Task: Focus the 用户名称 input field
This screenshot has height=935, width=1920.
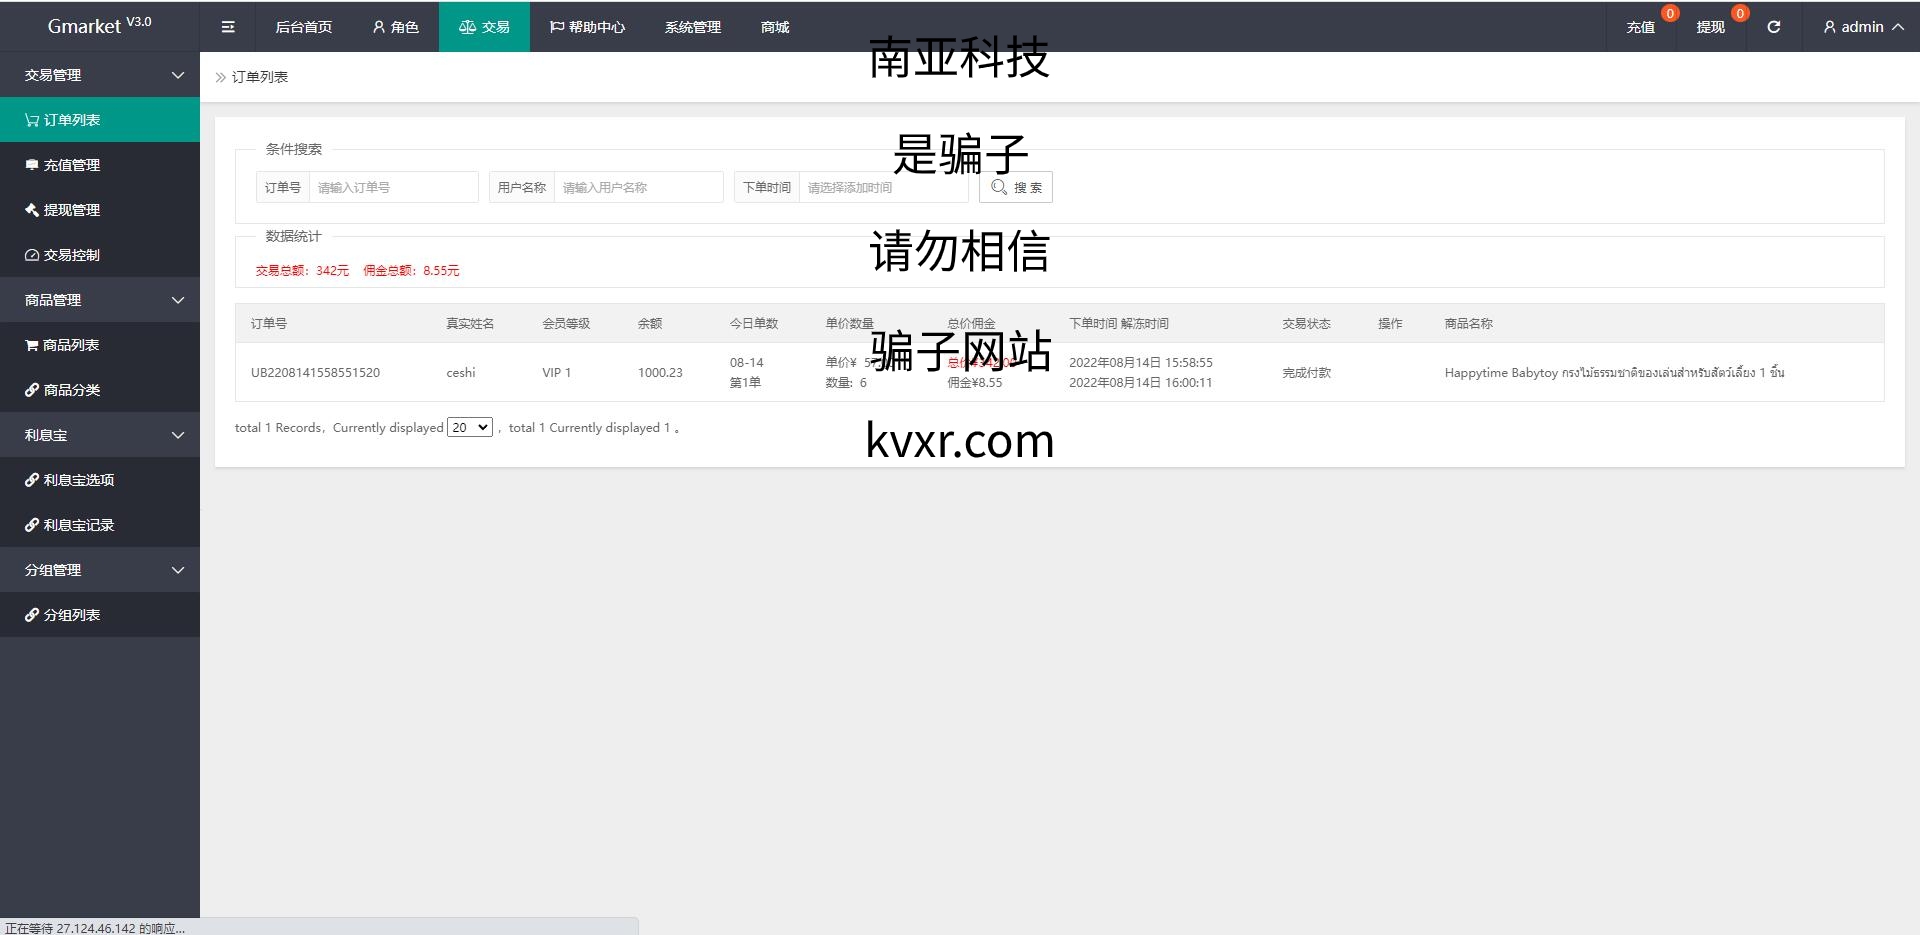Action: tap(639, 187)
